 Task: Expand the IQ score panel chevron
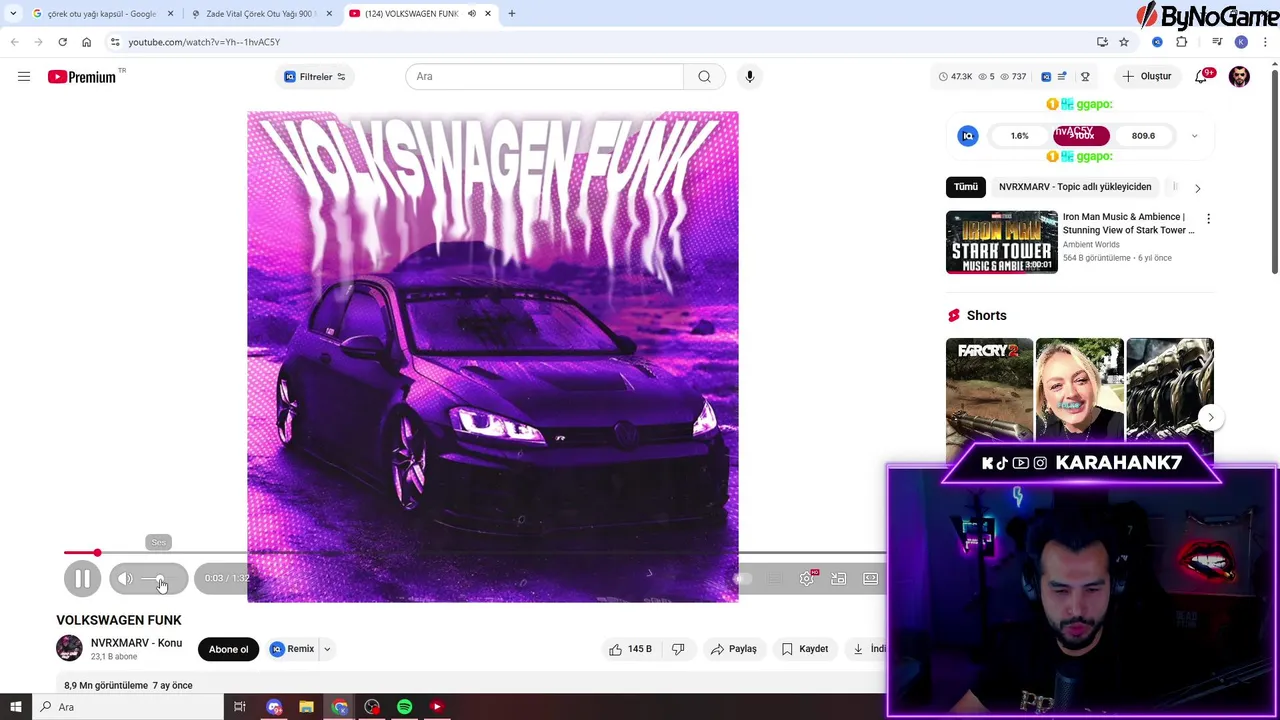click(1194, 136)
